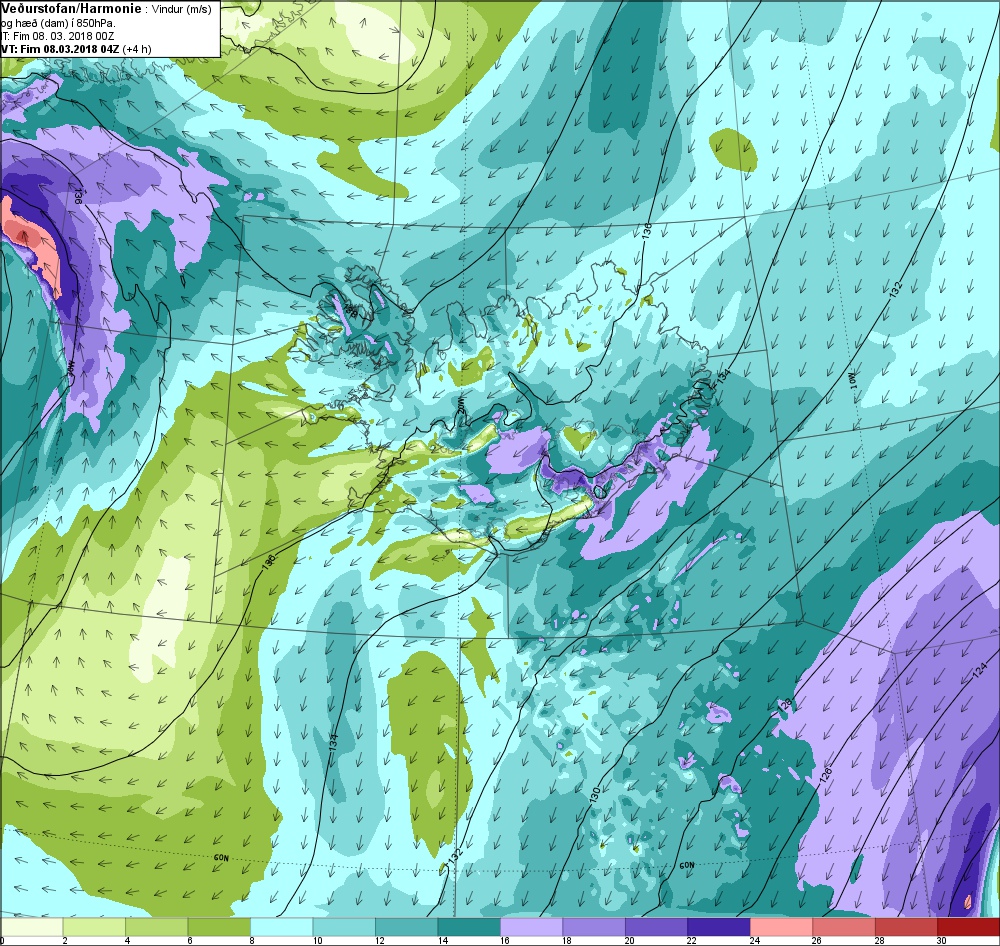Select the 24–26 m/s pink legend swatch
Viewport: 1000px width, 946px height.
pos(782,926)
